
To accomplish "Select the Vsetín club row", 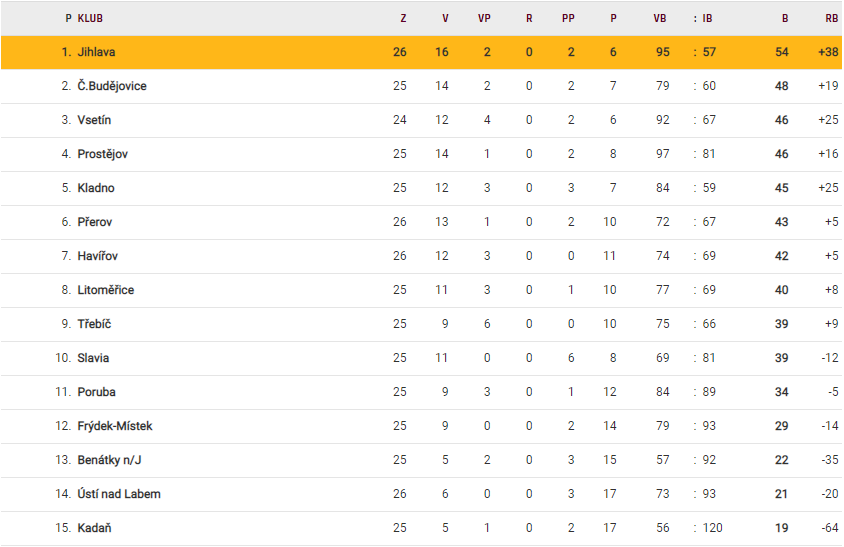I will tap(94, 120).
